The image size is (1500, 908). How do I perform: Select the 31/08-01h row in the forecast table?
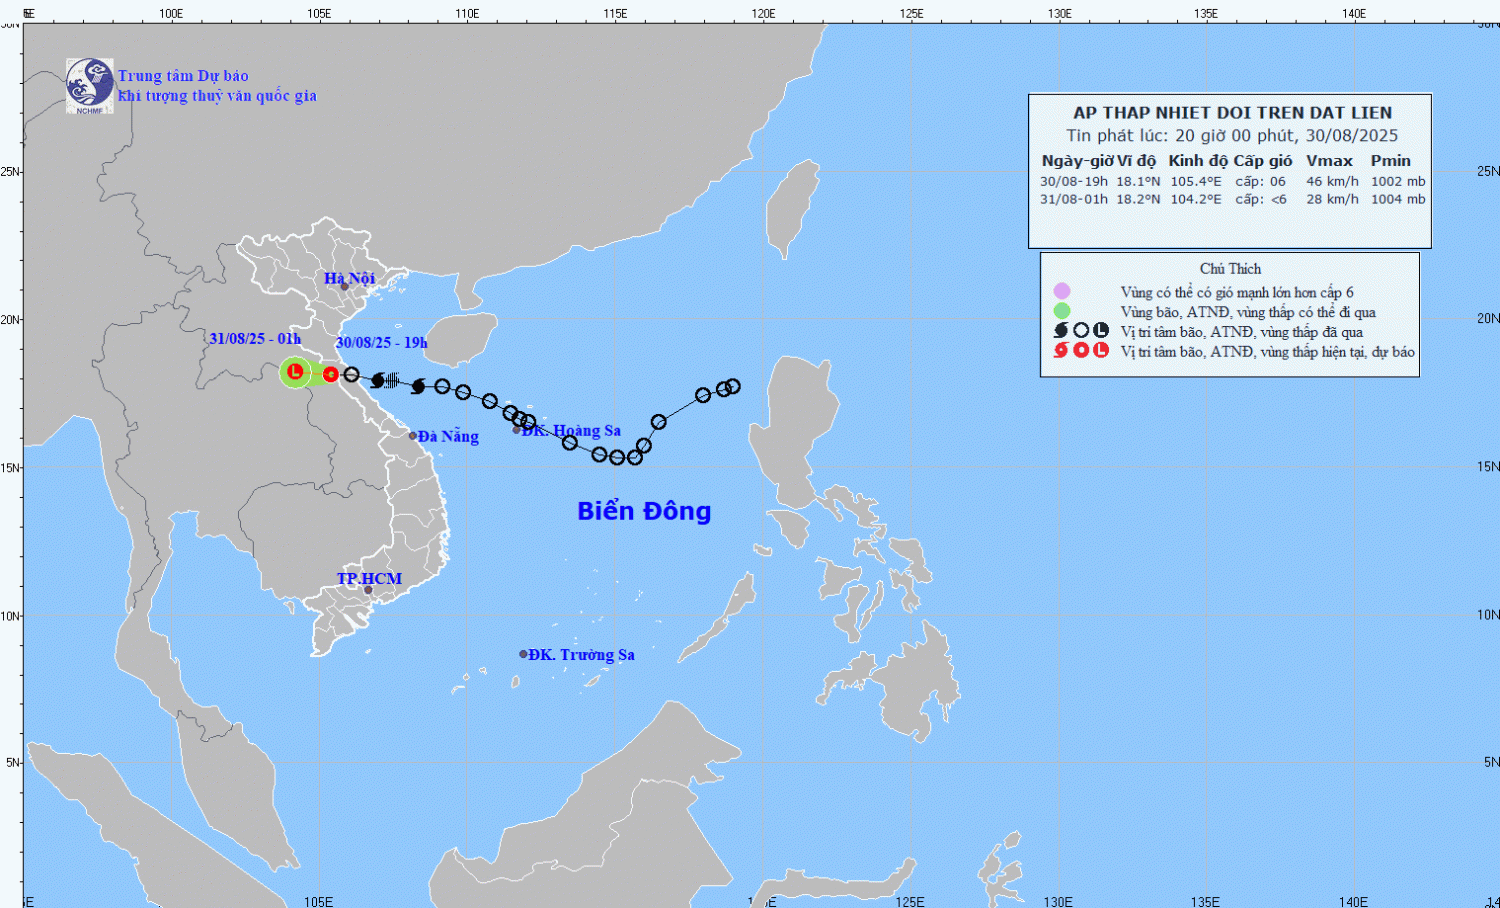1231,199
